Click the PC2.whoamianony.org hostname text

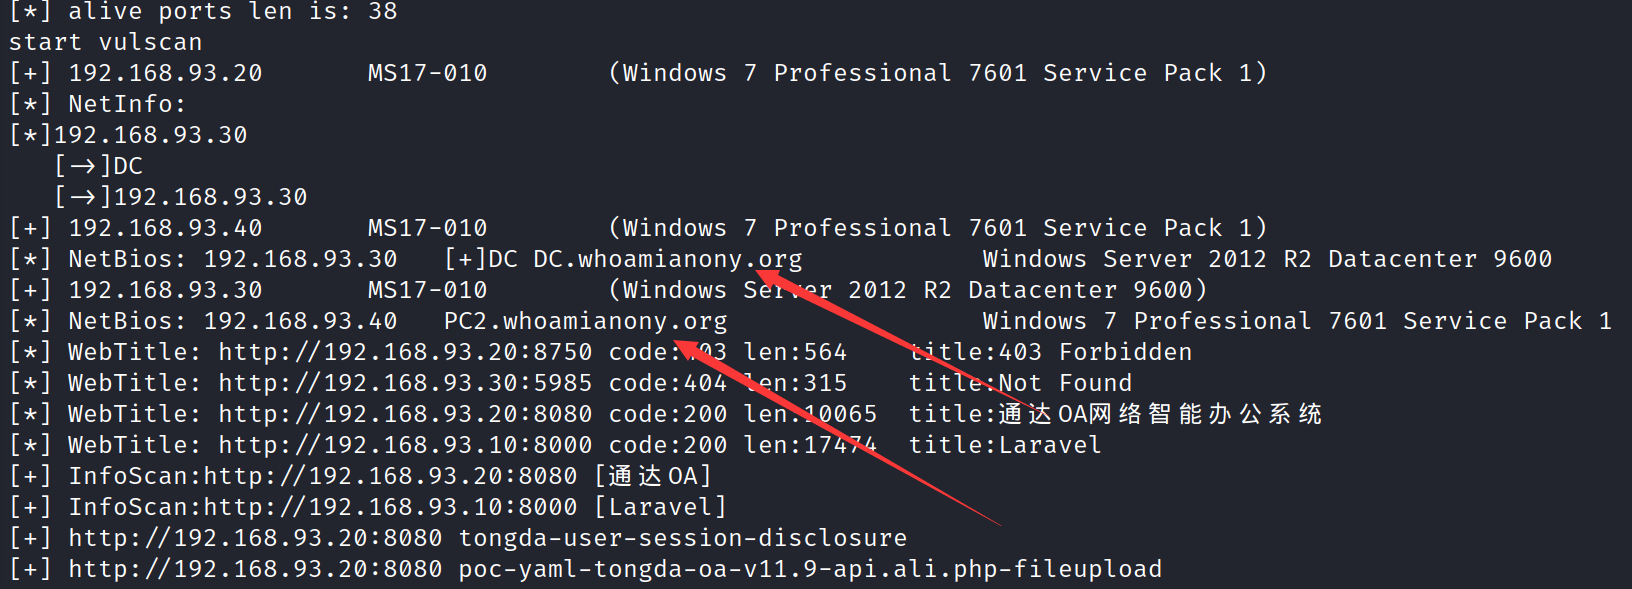pos(585,321)
